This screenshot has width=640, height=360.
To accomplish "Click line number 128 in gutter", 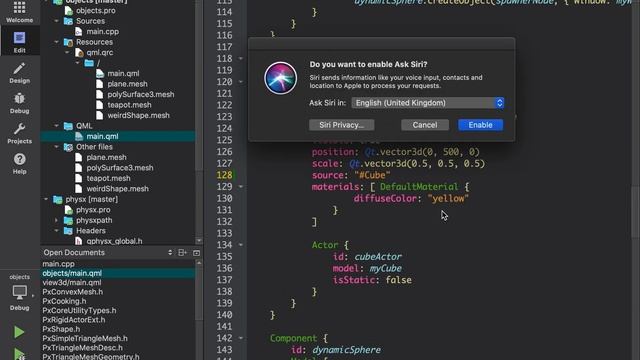I will point(224,175).
